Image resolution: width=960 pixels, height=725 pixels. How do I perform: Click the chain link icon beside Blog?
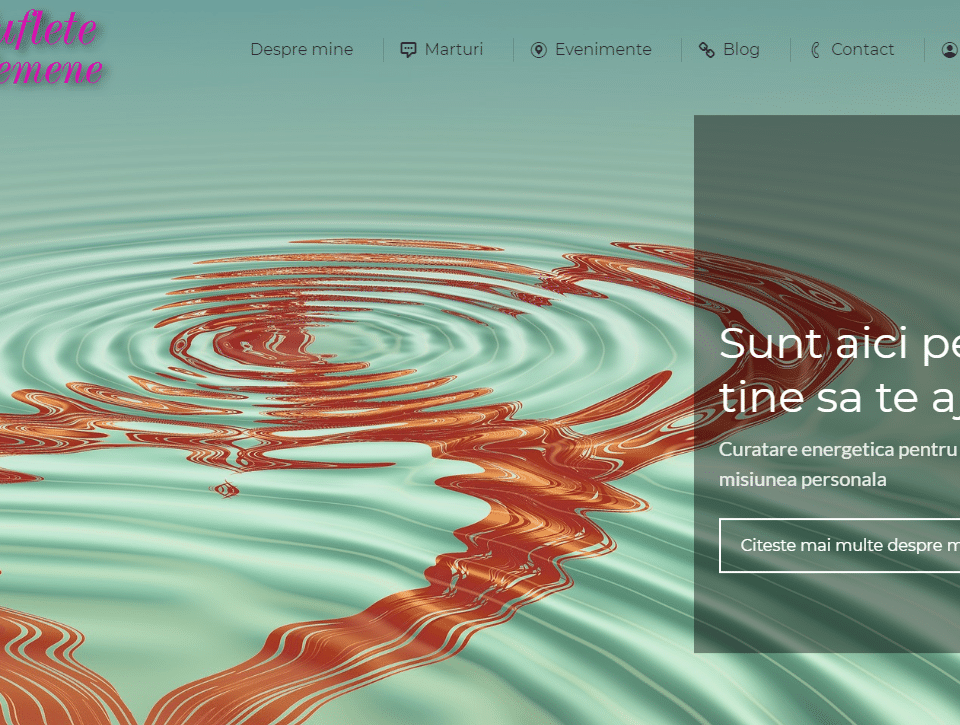pyautogui.click(x=706, y=50)
